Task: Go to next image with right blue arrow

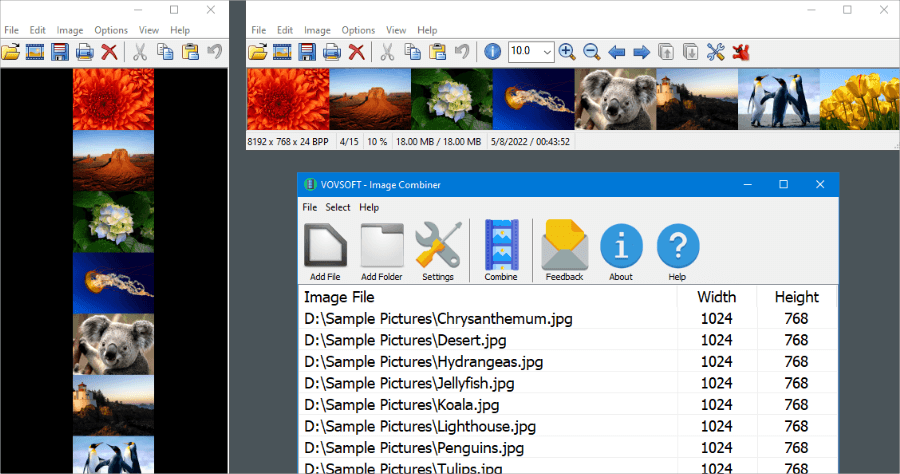Action: pos(641,52)
